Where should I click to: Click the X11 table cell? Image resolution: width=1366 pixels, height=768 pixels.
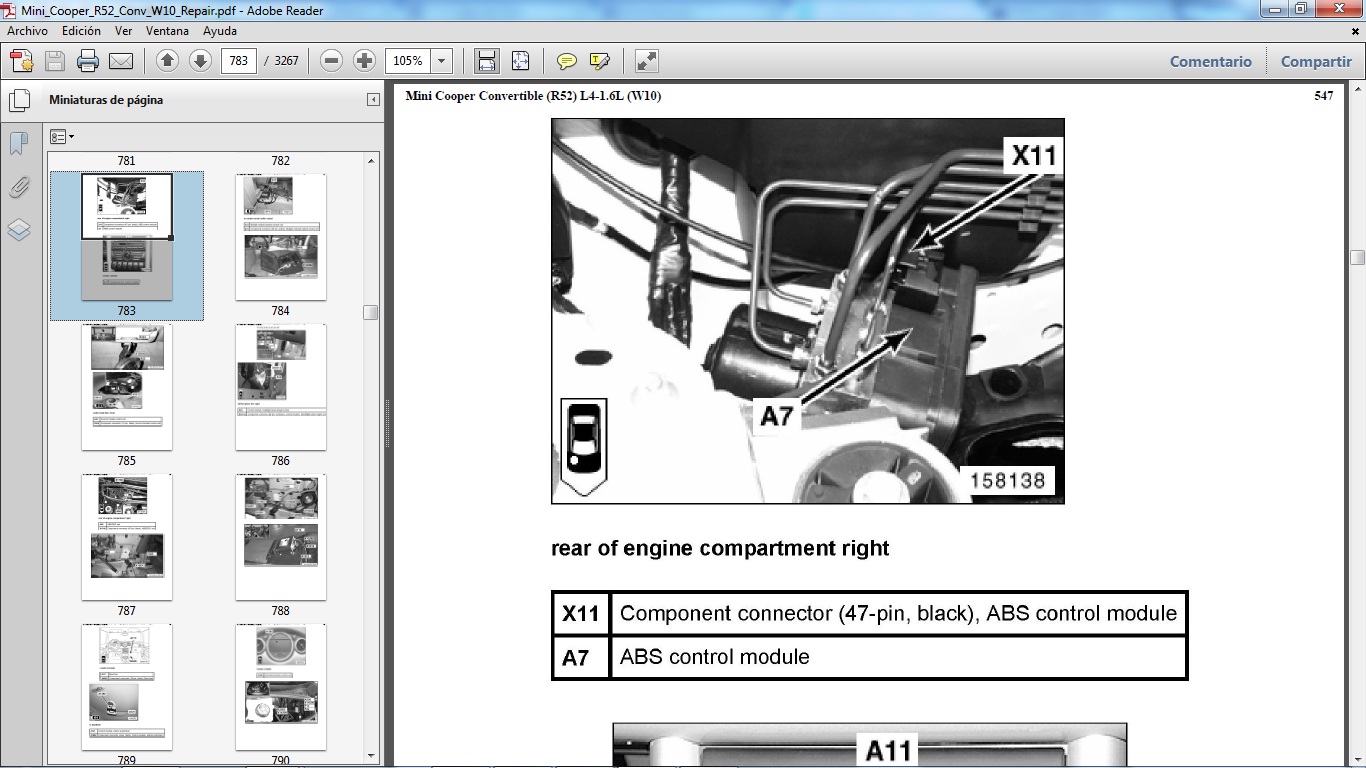click(580, 613)
